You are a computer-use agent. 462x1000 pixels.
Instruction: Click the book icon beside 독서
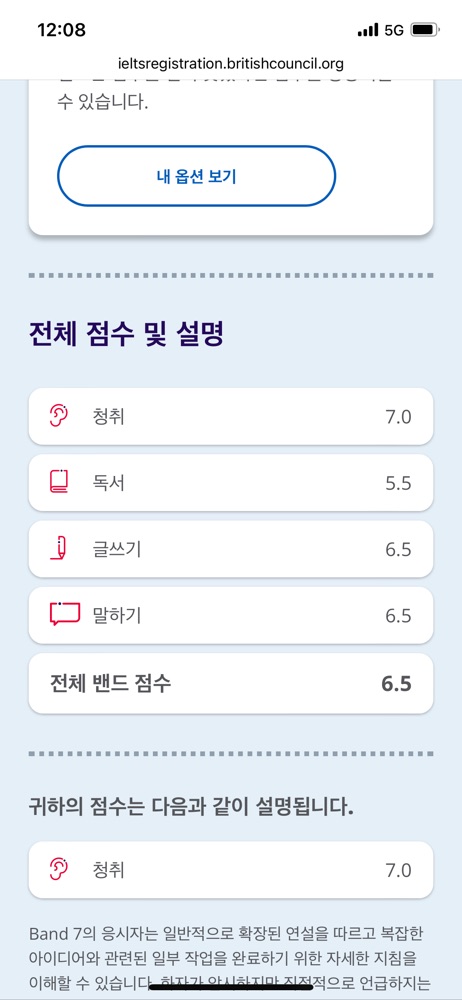[59, 482]
